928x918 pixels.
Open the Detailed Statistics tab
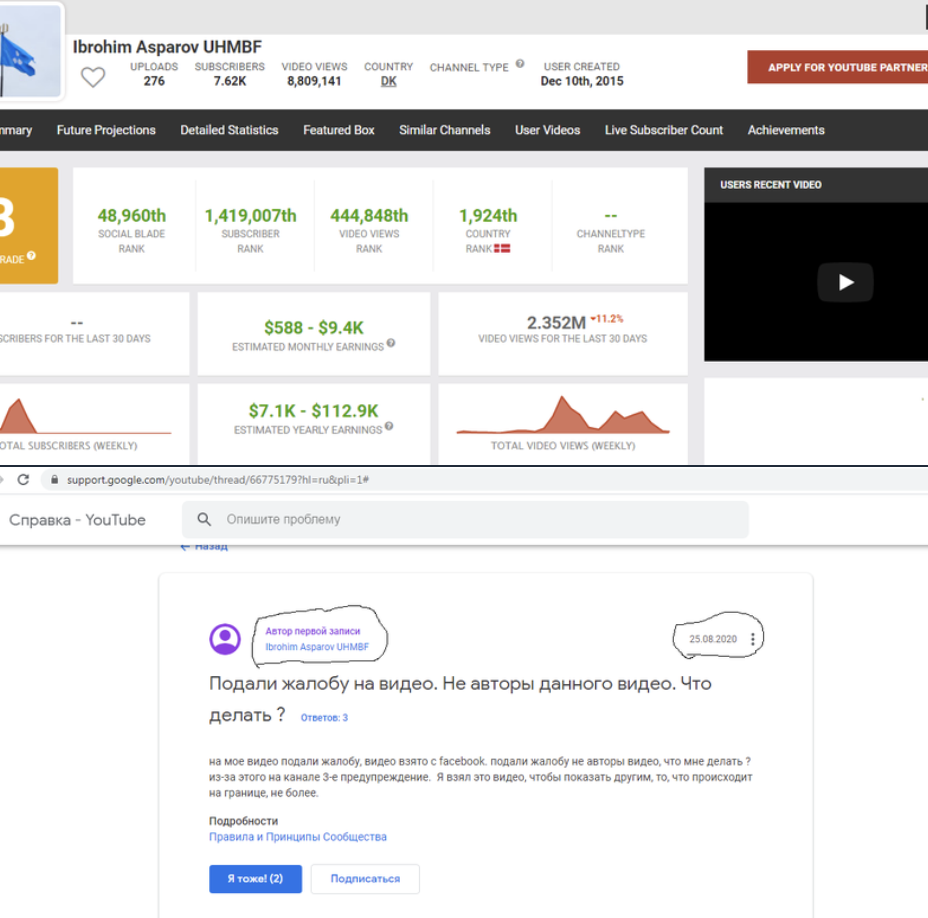pos(229,130)
